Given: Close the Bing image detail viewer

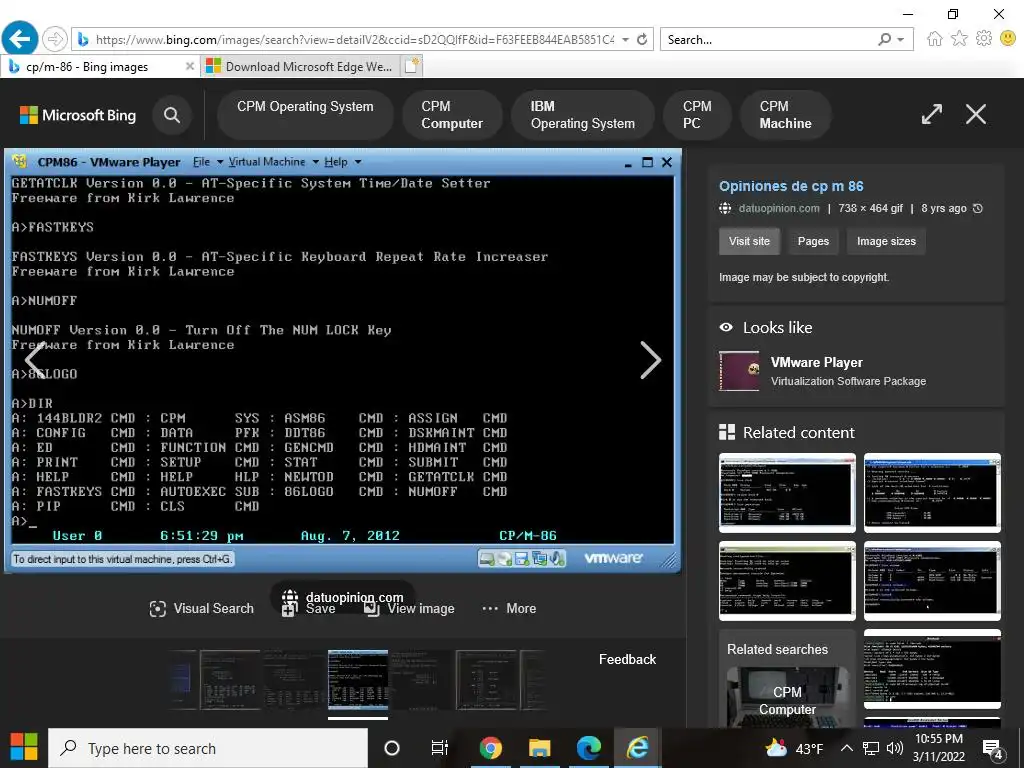Looking at the screenshot, I should (x=976, y=114).
